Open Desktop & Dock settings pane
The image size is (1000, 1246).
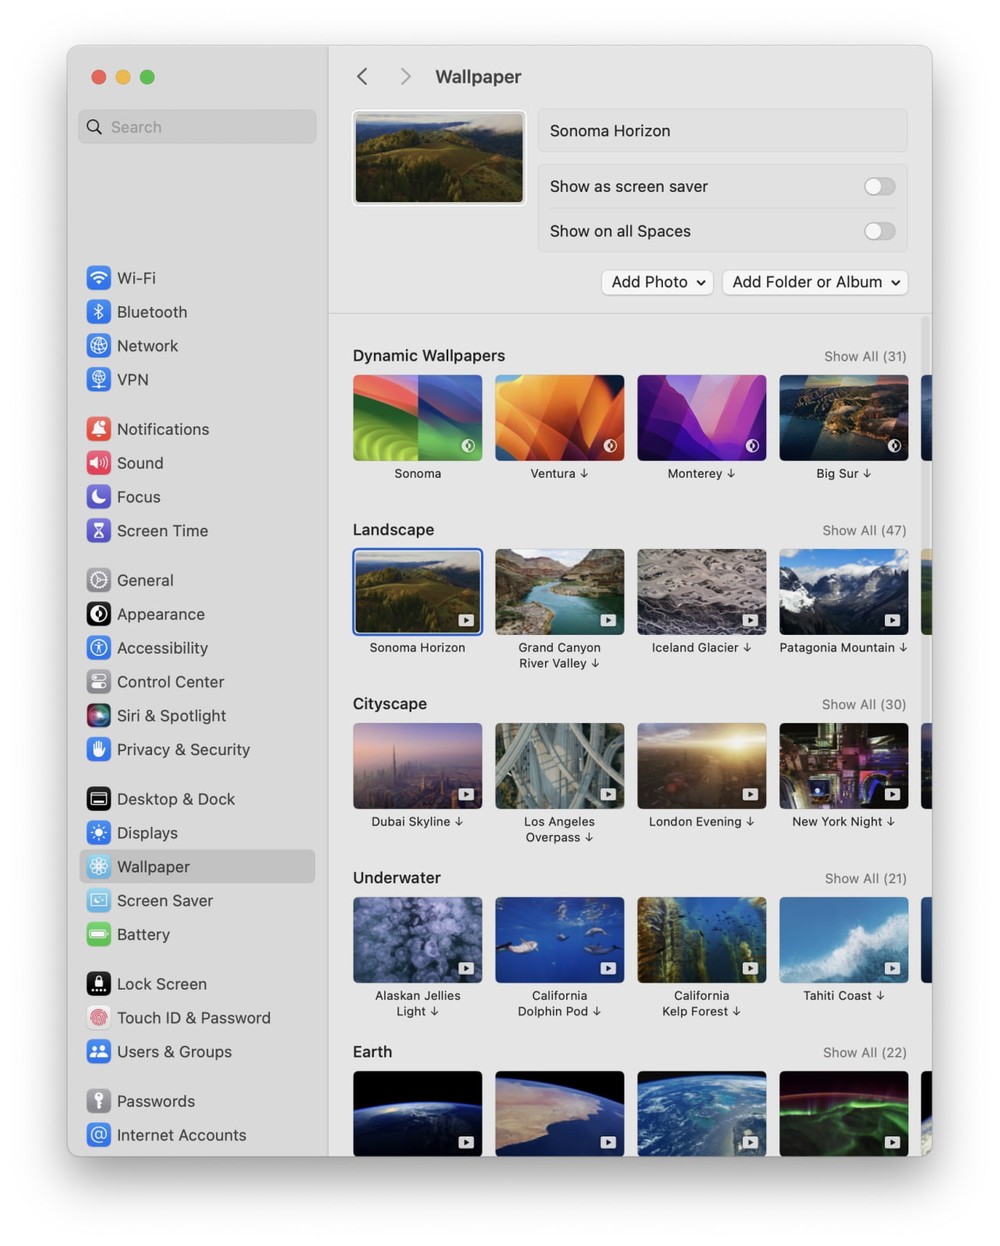[175, 799]
